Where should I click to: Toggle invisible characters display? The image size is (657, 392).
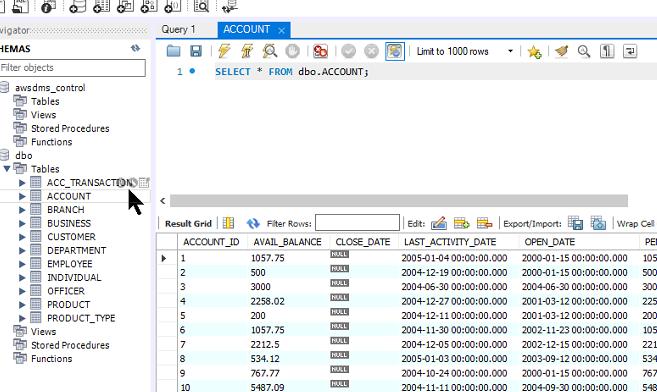click(x=607, y=51)
